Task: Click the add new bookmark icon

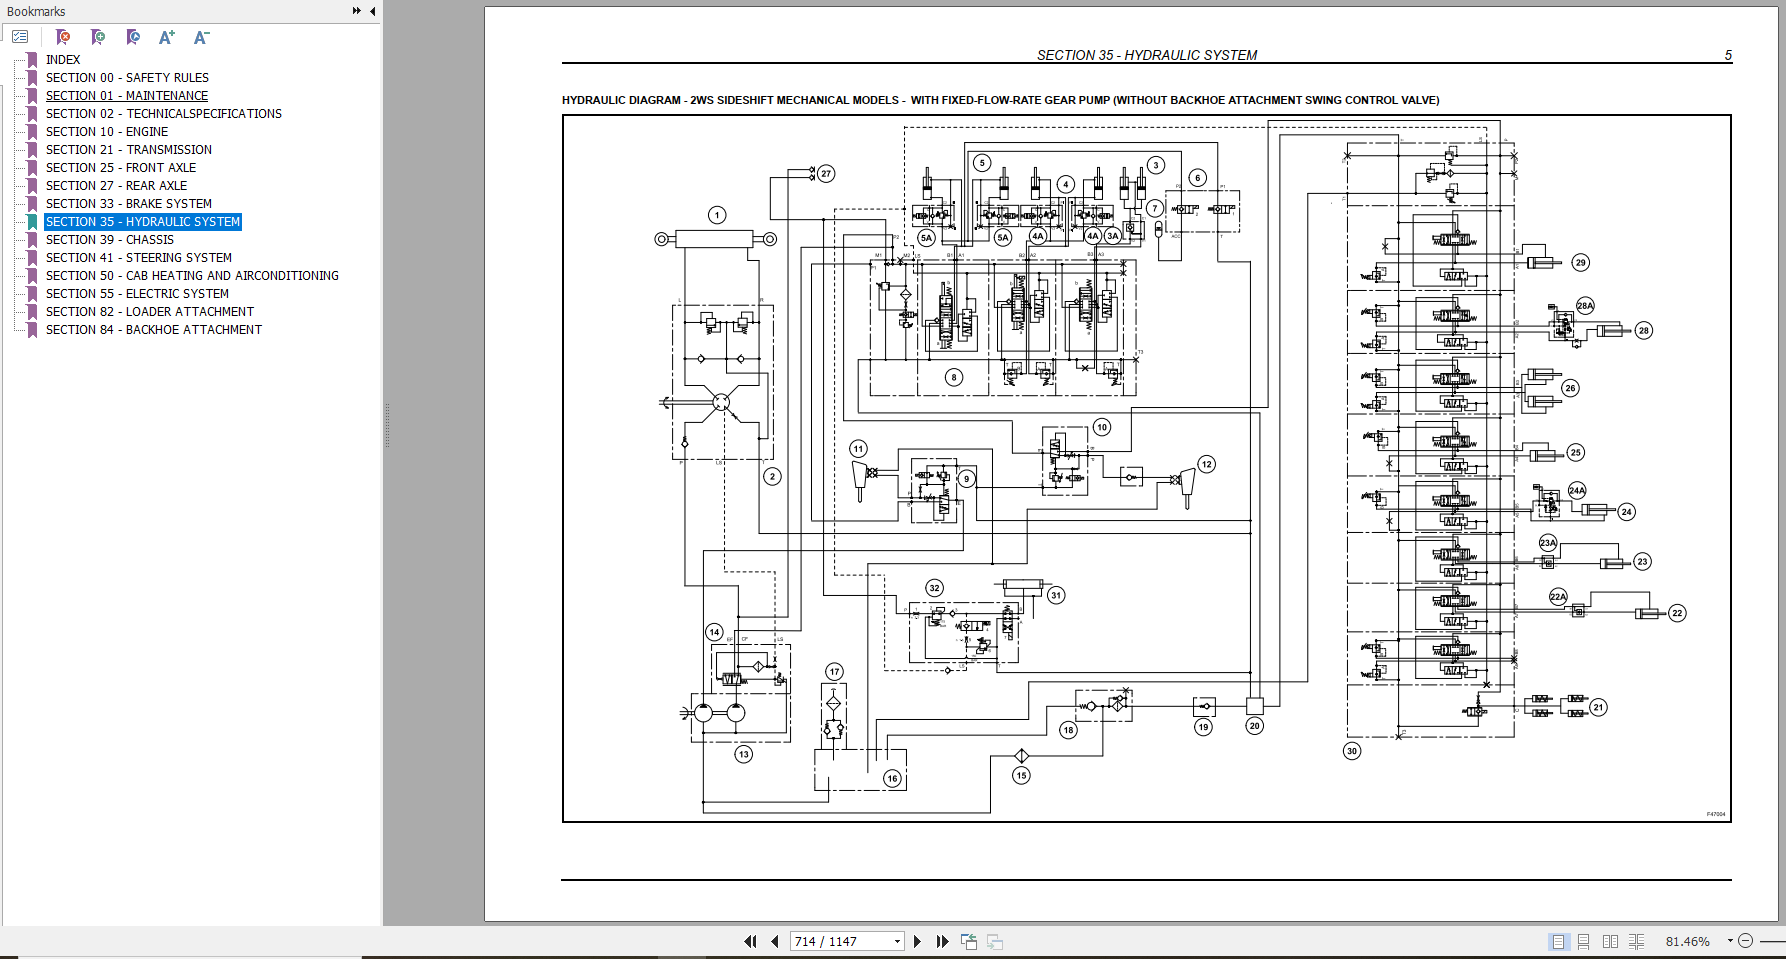Action: tap(98, 37)
